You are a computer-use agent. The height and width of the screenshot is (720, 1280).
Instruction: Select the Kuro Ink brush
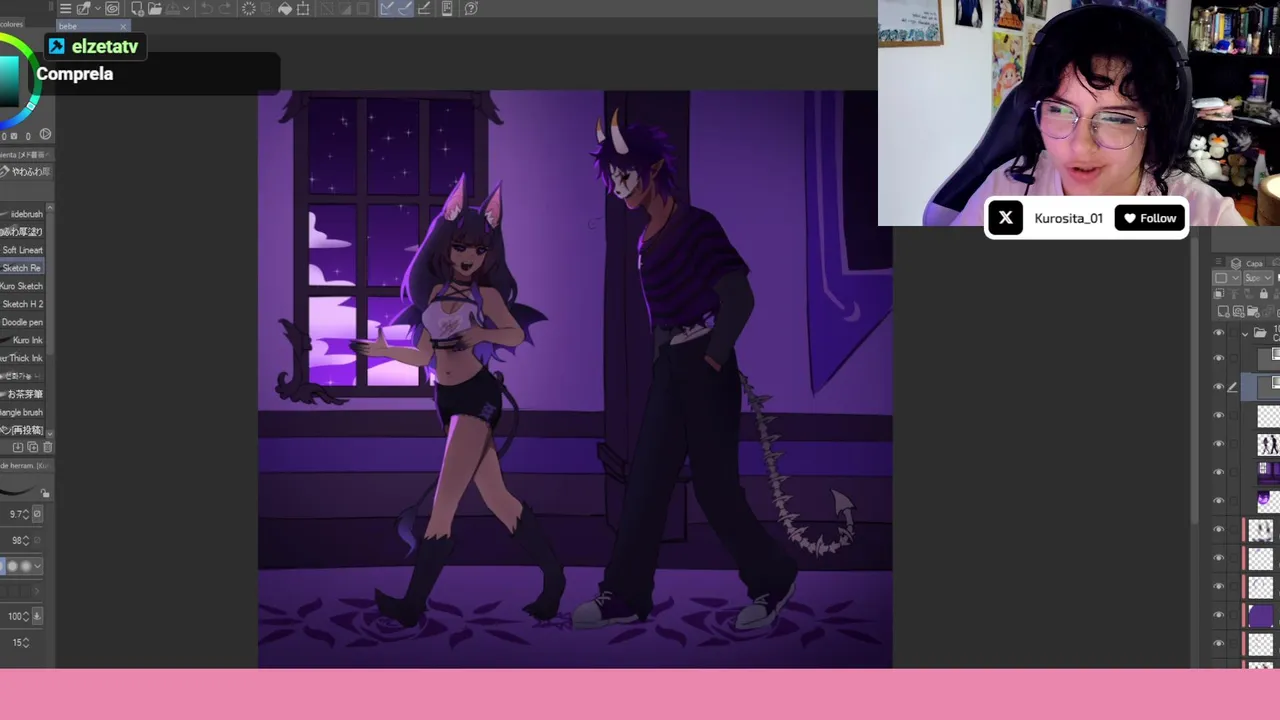tap(22, 340)
